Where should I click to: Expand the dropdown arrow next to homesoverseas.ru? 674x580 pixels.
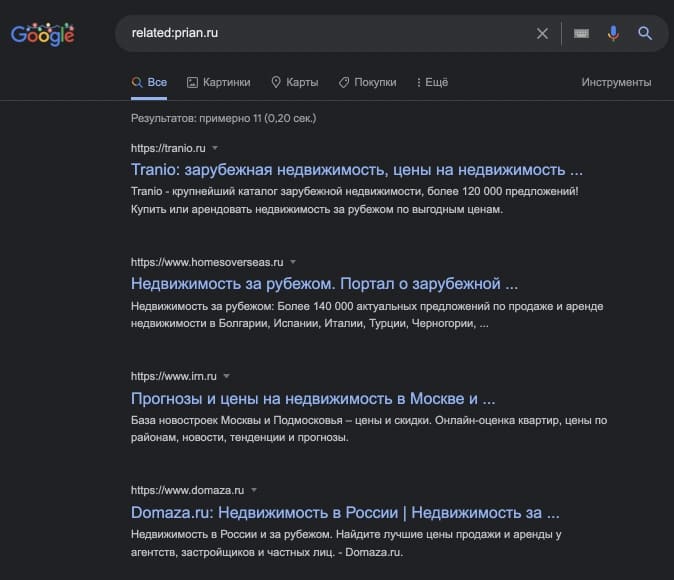pos(293,262)
